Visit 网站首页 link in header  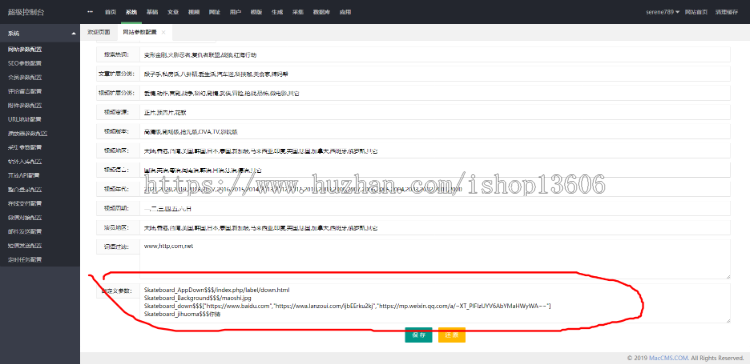click(x=696, y=12)
